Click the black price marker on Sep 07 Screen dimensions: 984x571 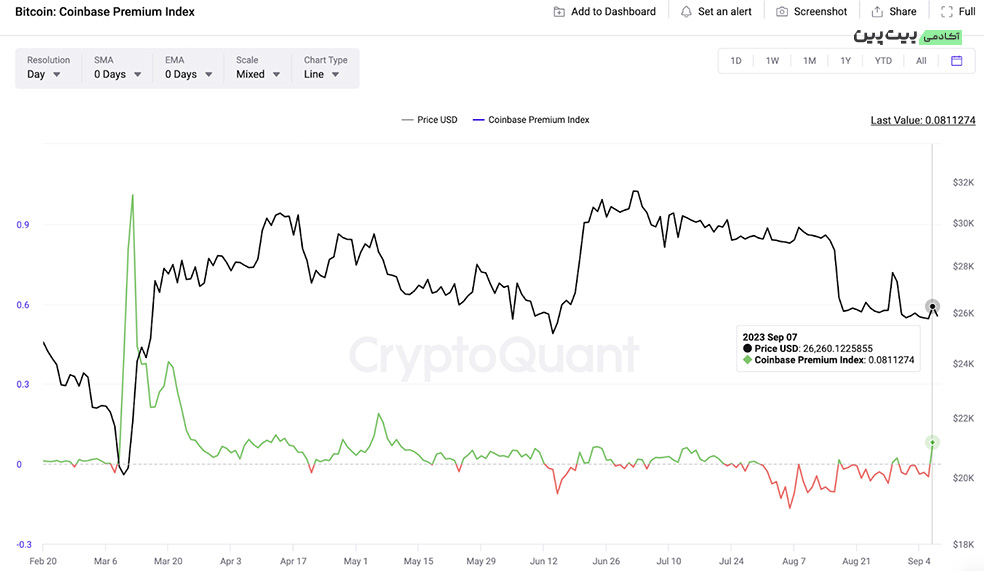tap(933, 307)
